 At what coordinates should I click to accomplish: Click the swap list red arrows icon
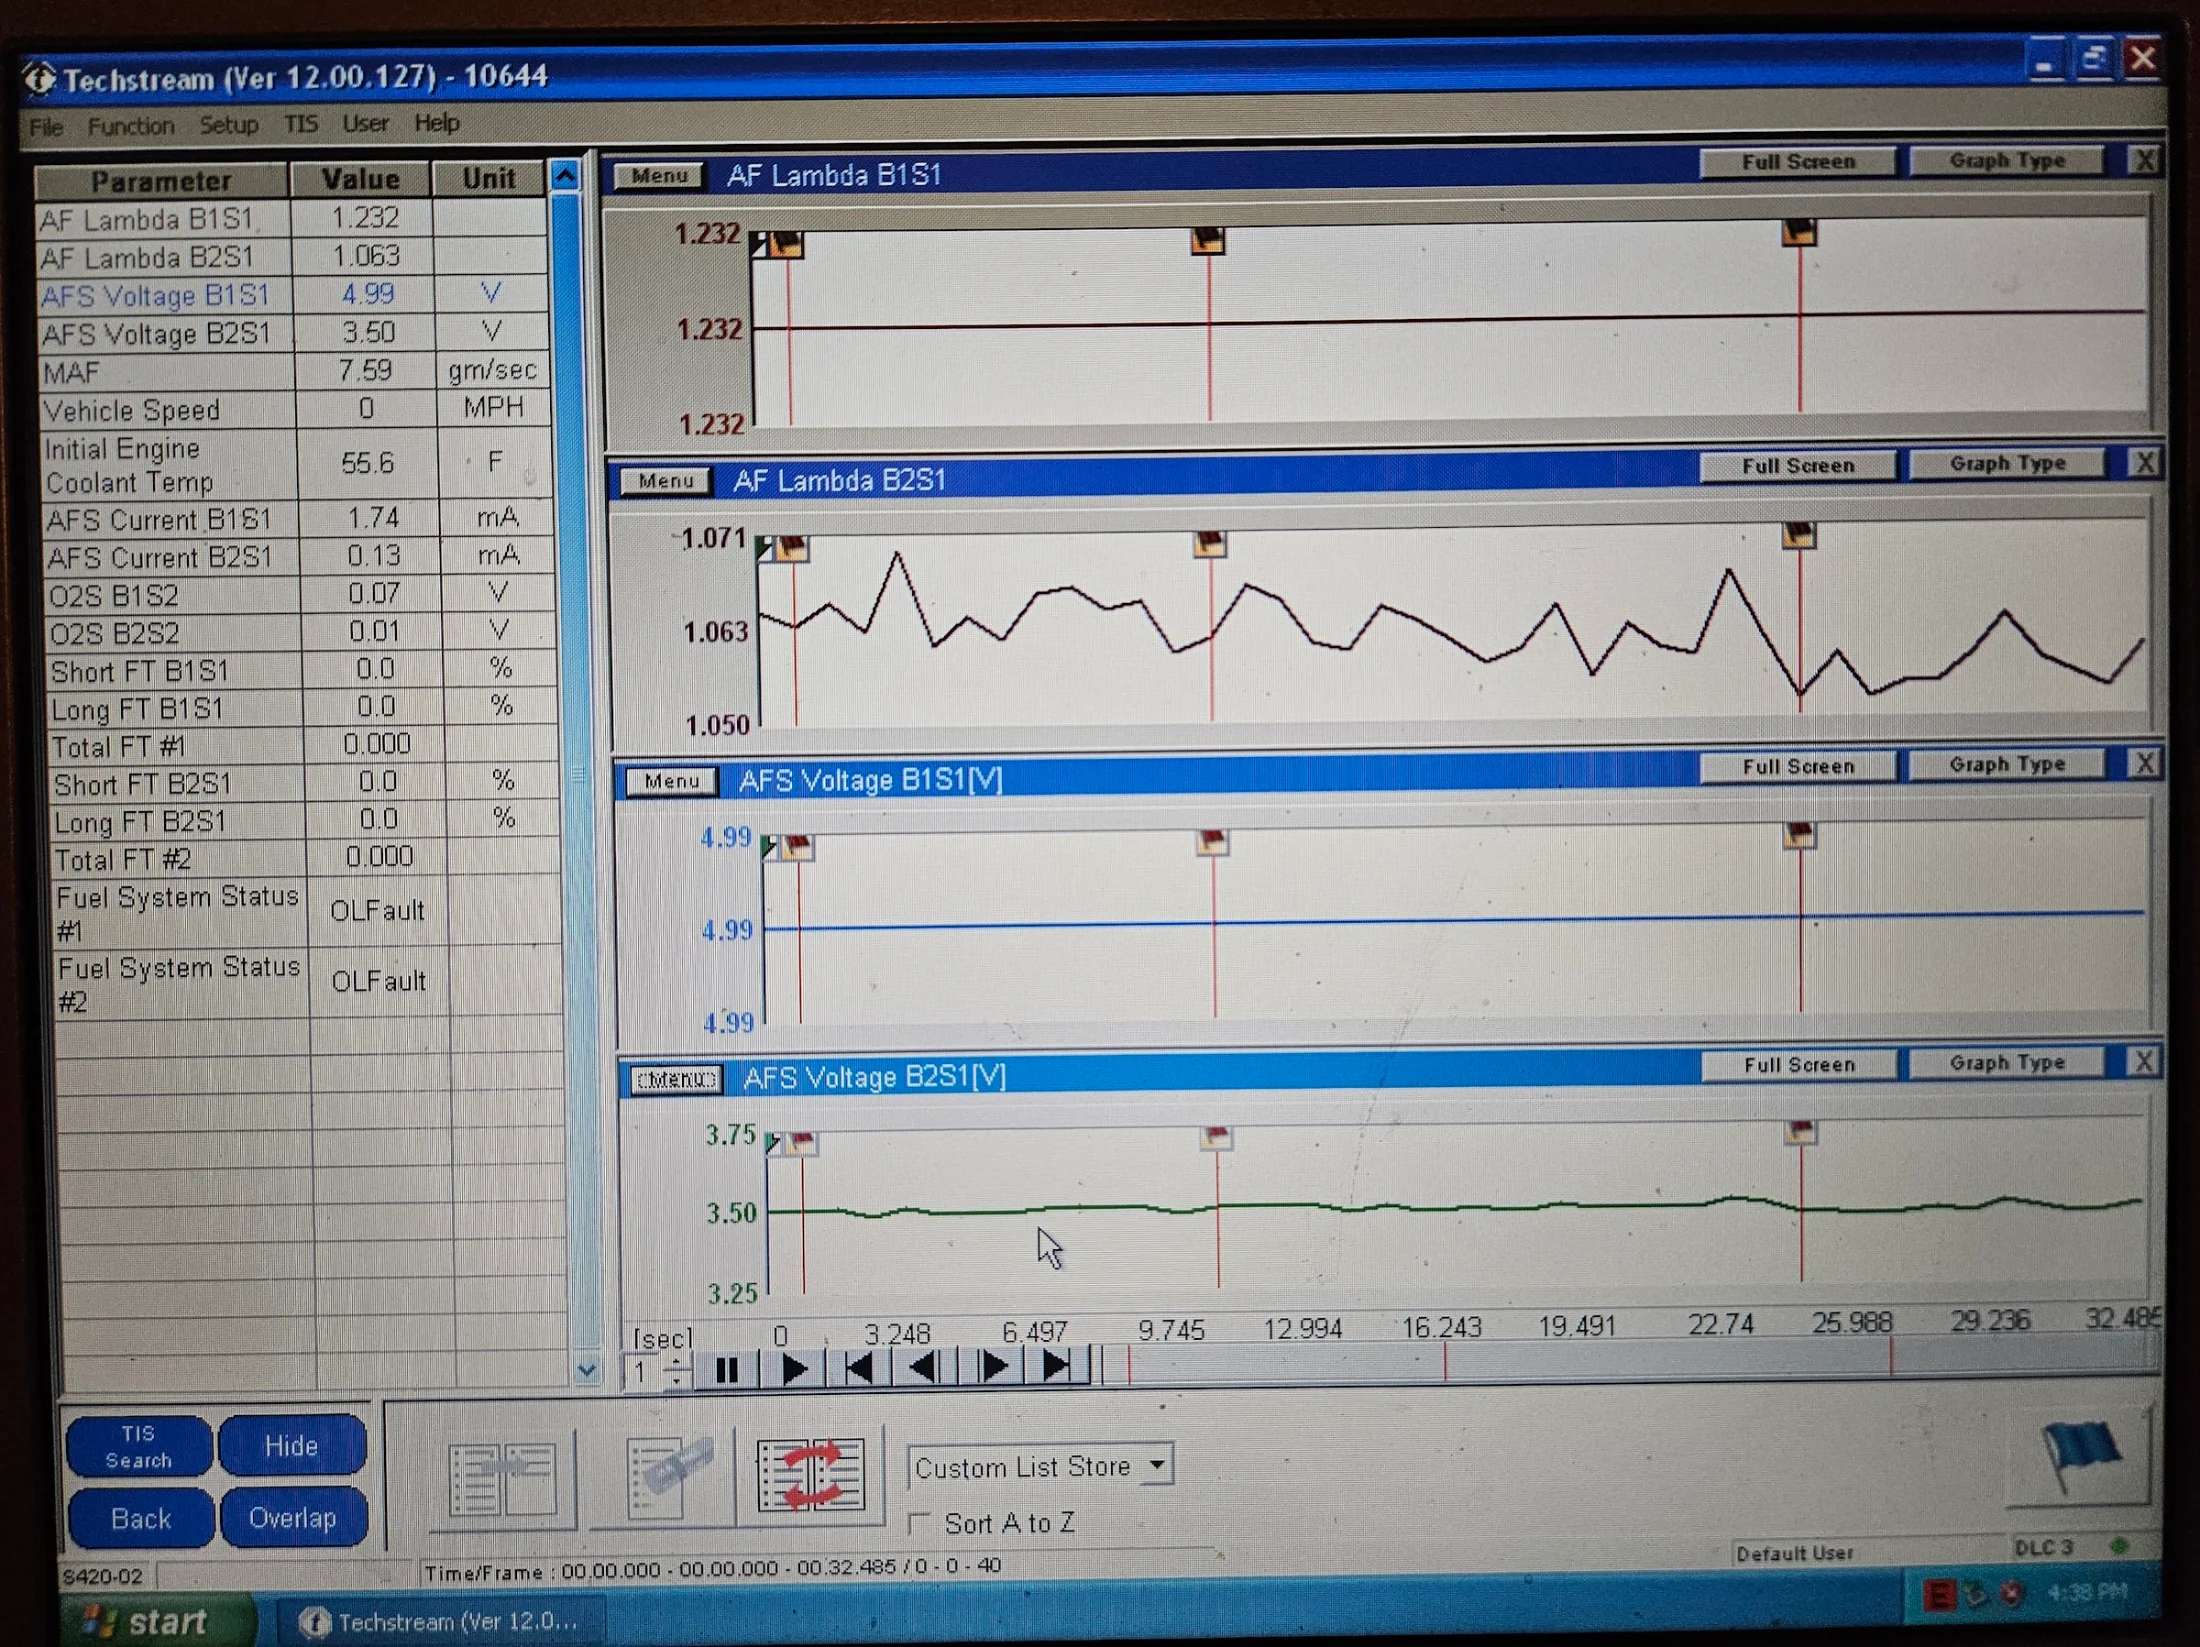(x=811, y=1474)
